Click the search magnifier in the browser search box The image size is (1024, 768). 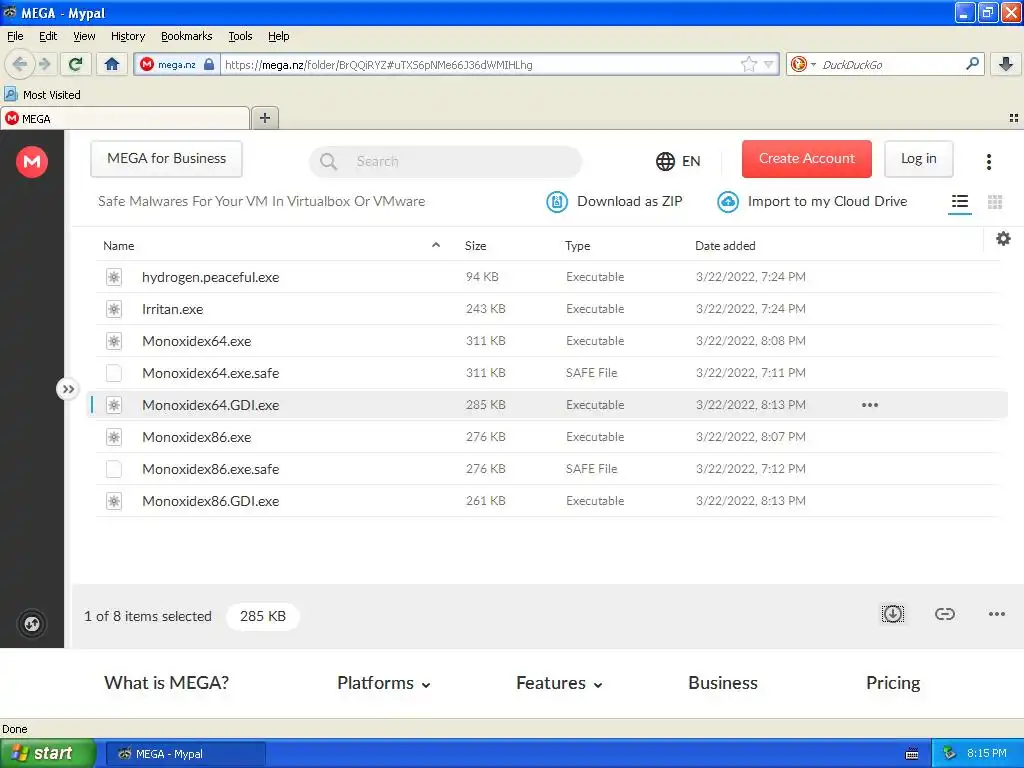(972, 64)
